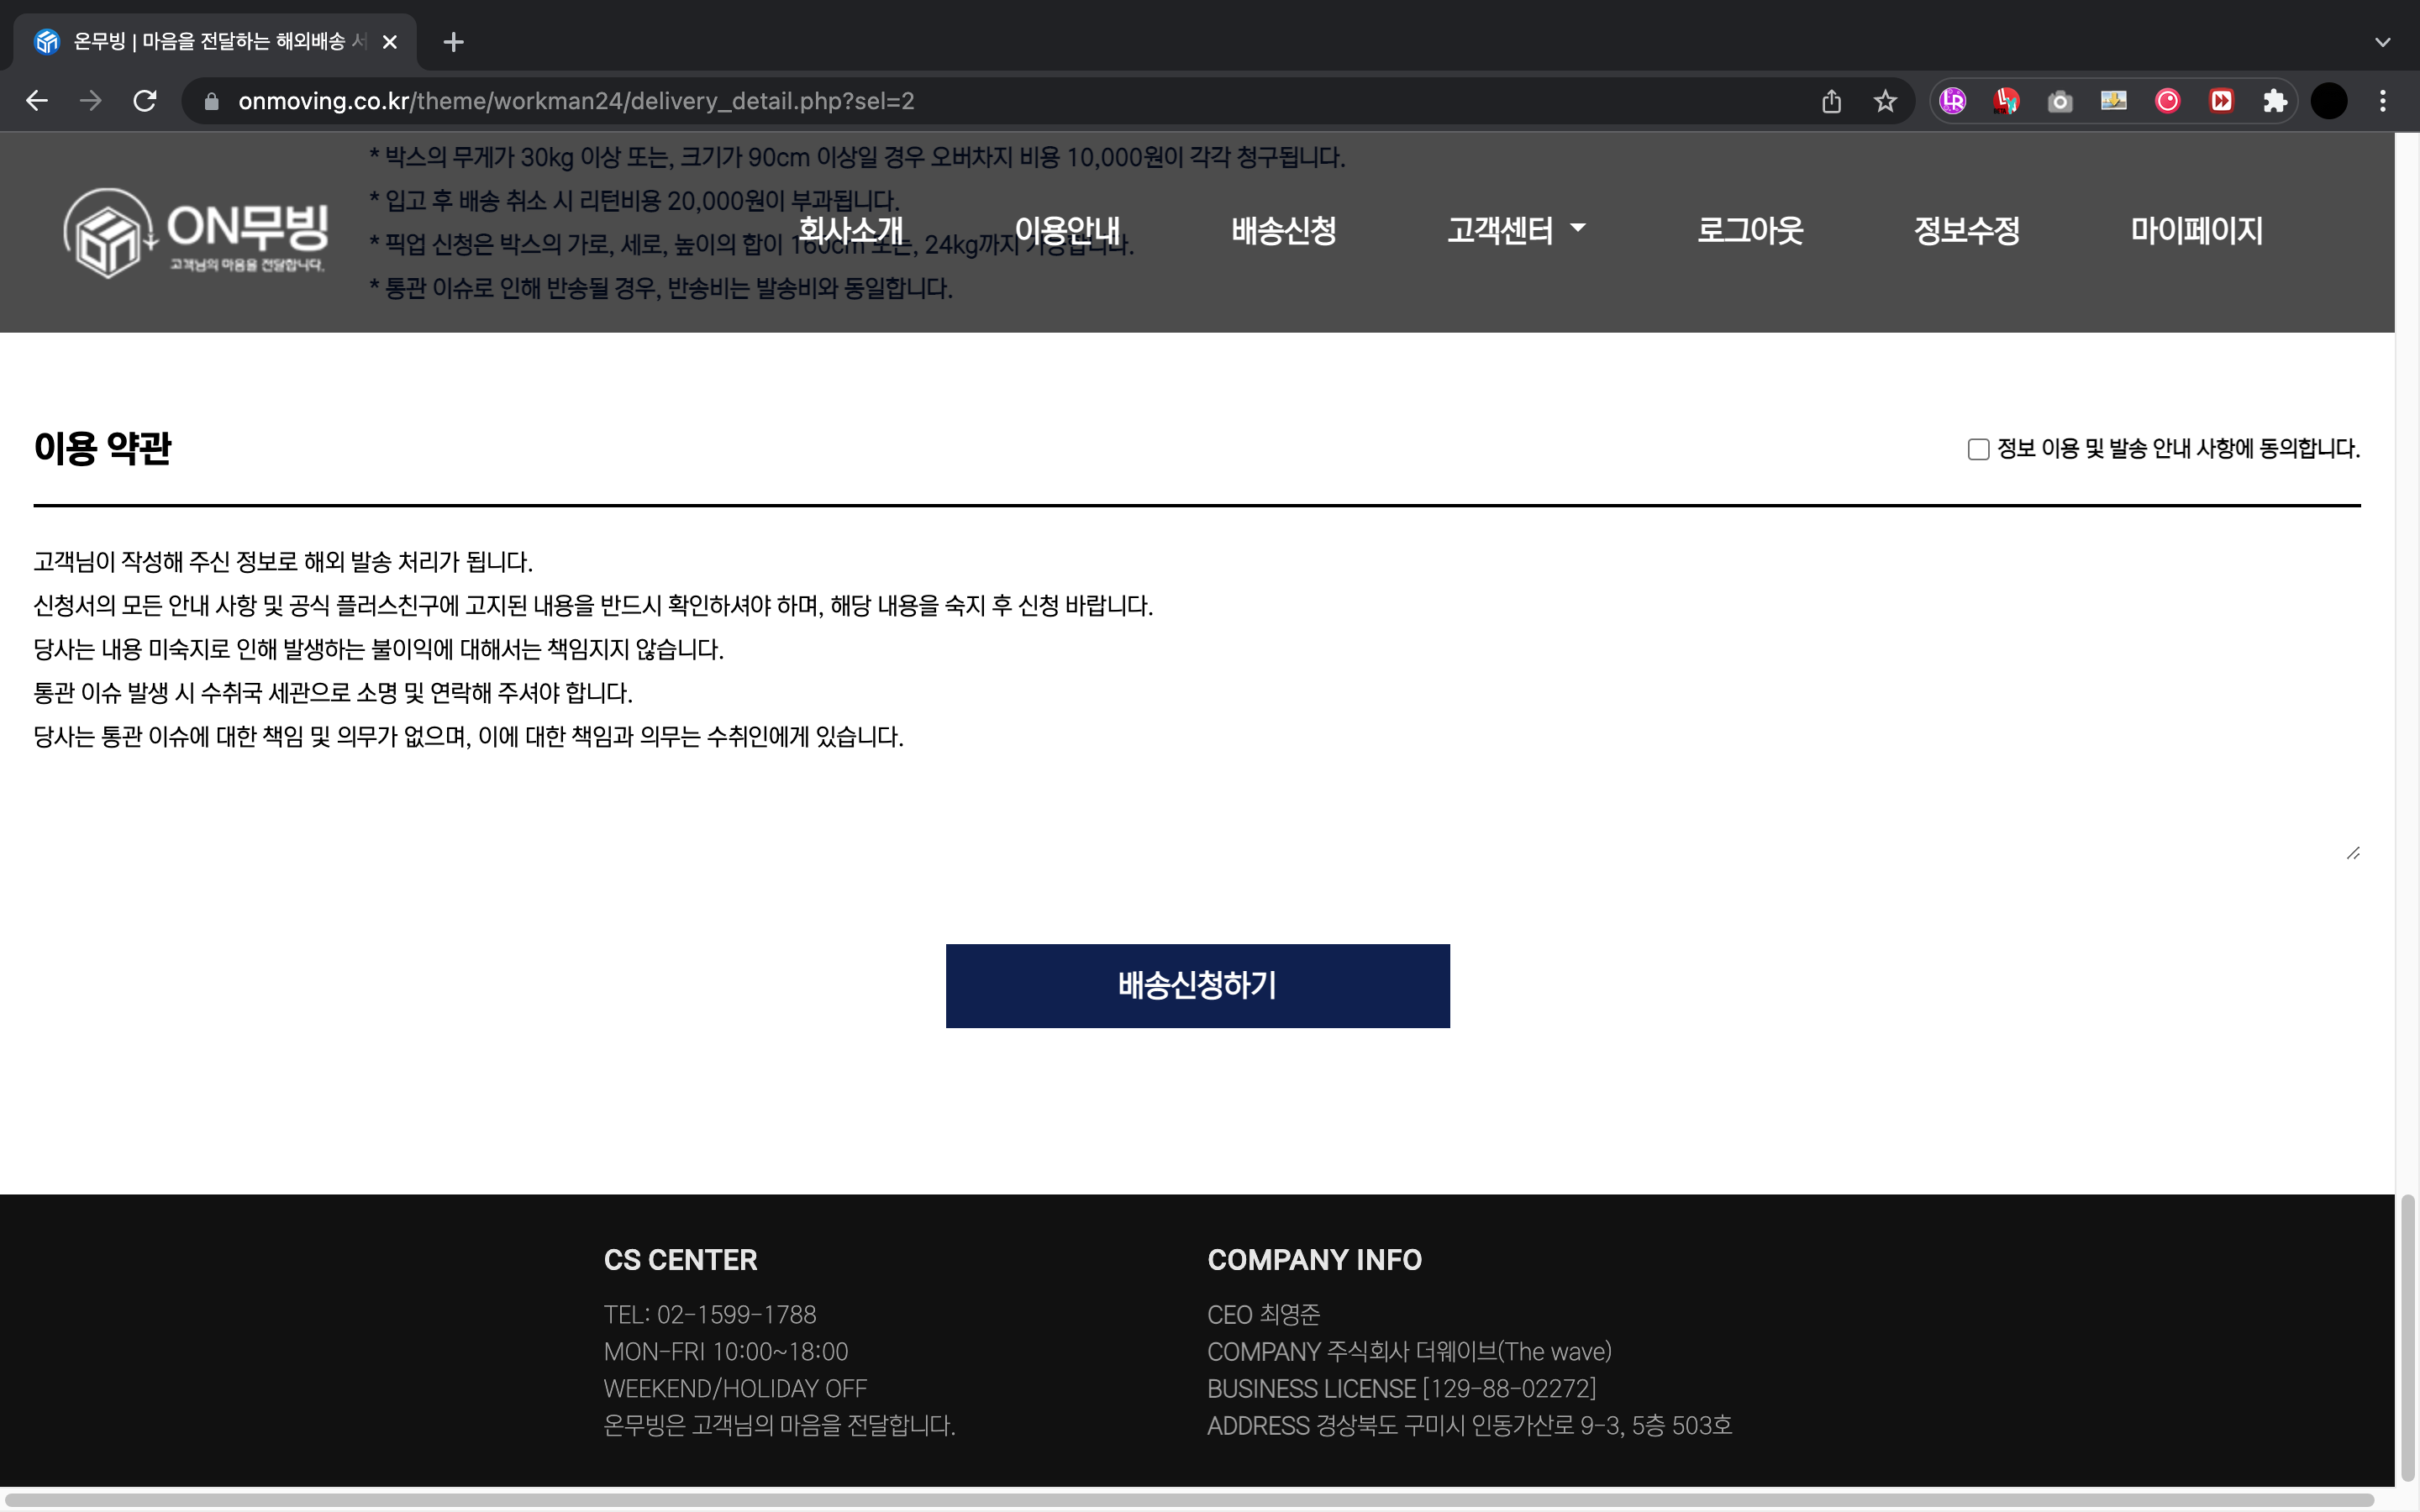The height and width of the screenshot is (1512, 2420).
Task: Open a new browser tab
Action: coord(453,42)
